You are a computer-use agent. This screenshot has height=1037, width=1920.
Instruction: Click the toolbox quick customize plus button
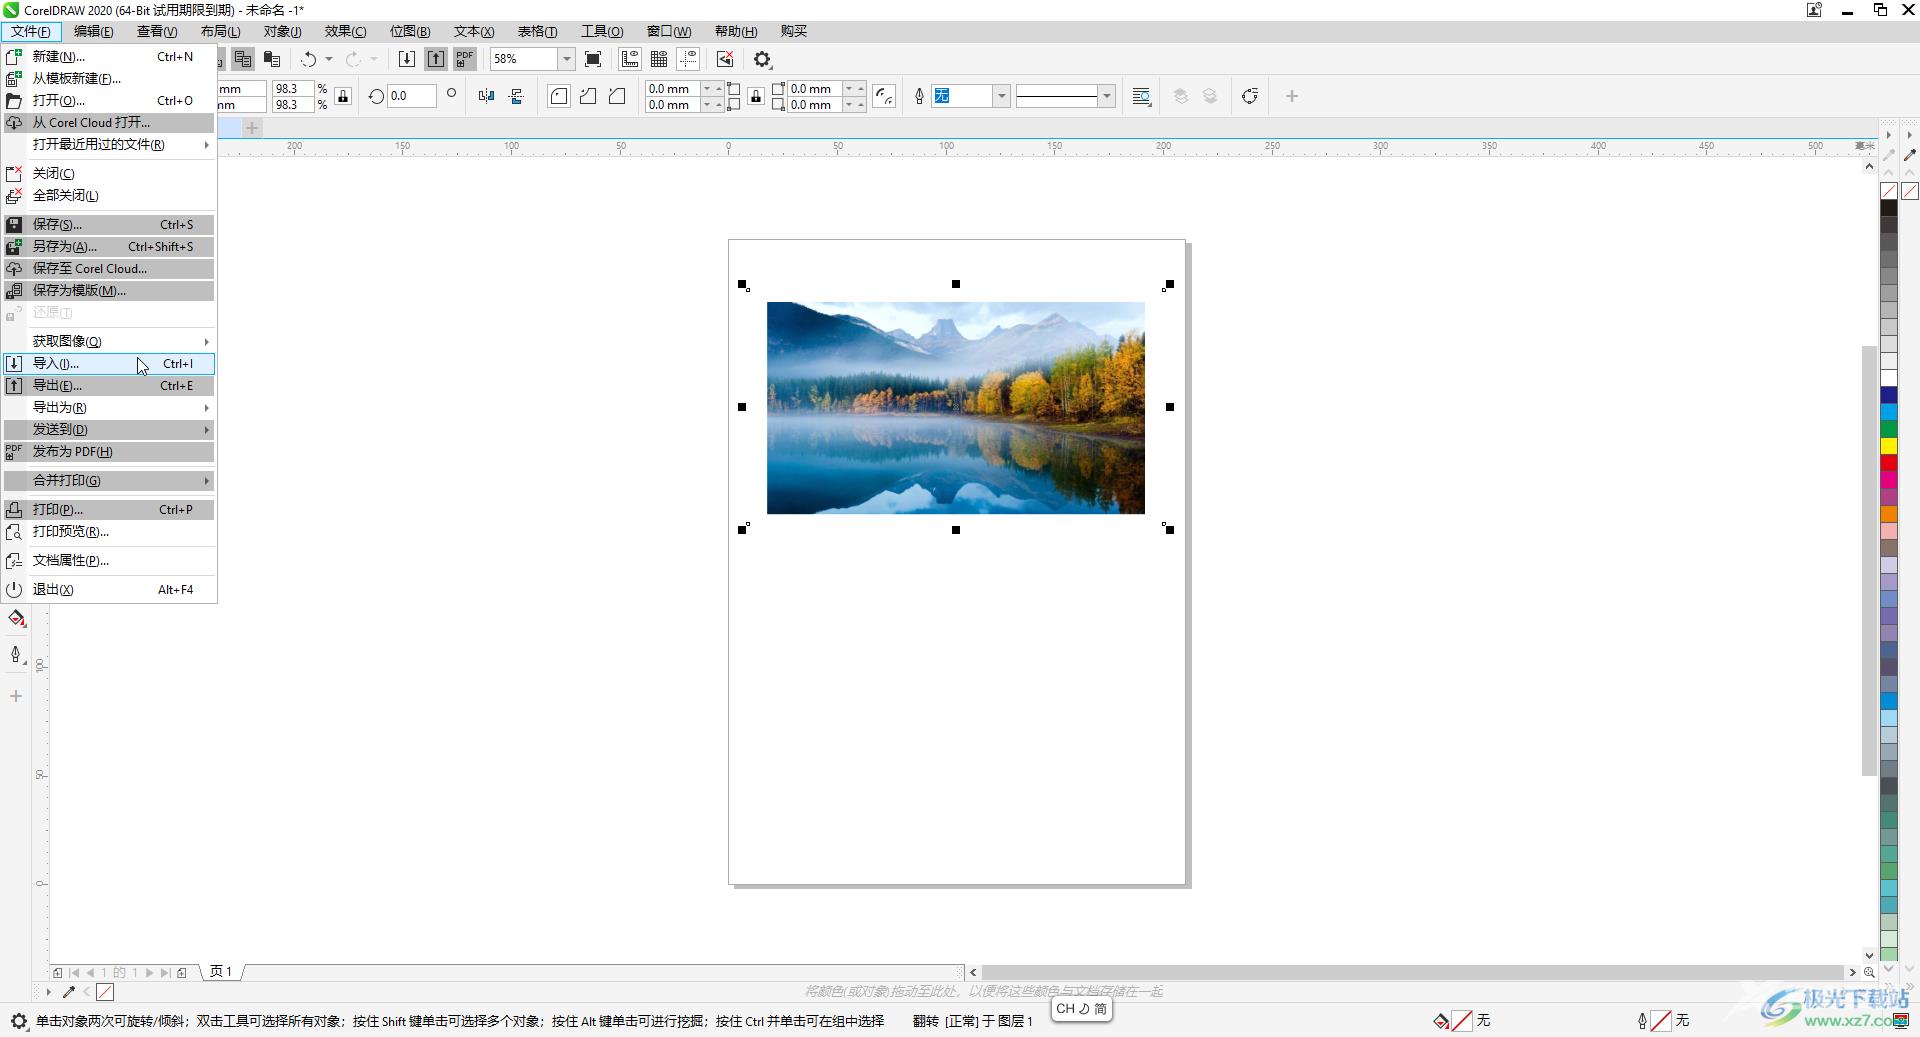(16, 696)
